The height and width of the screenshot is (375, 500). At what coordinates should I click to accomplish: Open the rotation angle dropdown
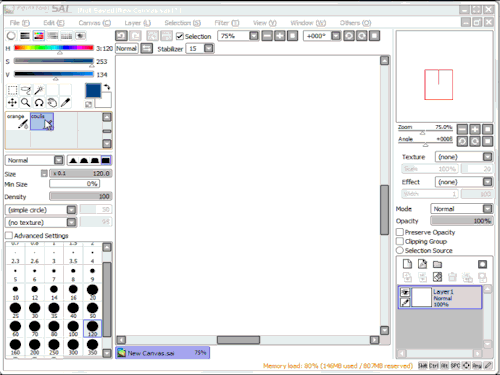336,36
